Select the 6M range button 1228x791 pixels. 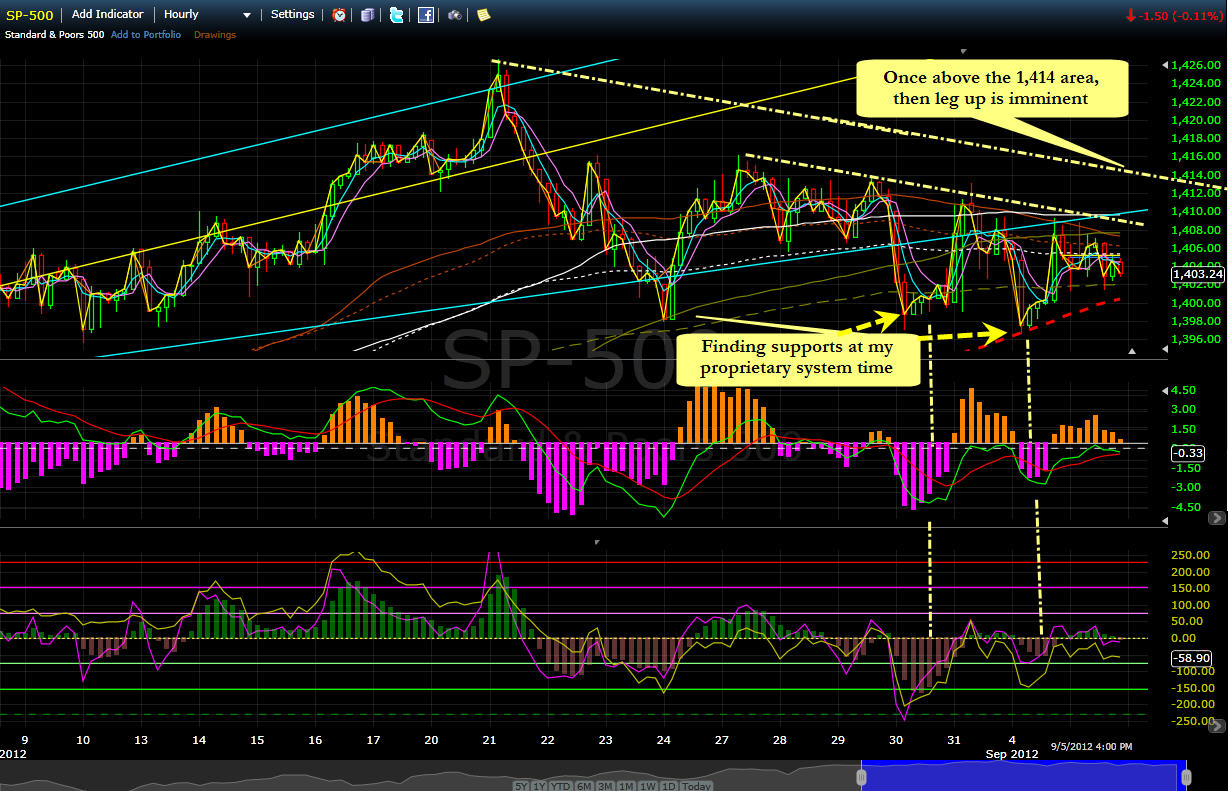tap(583, 786)
